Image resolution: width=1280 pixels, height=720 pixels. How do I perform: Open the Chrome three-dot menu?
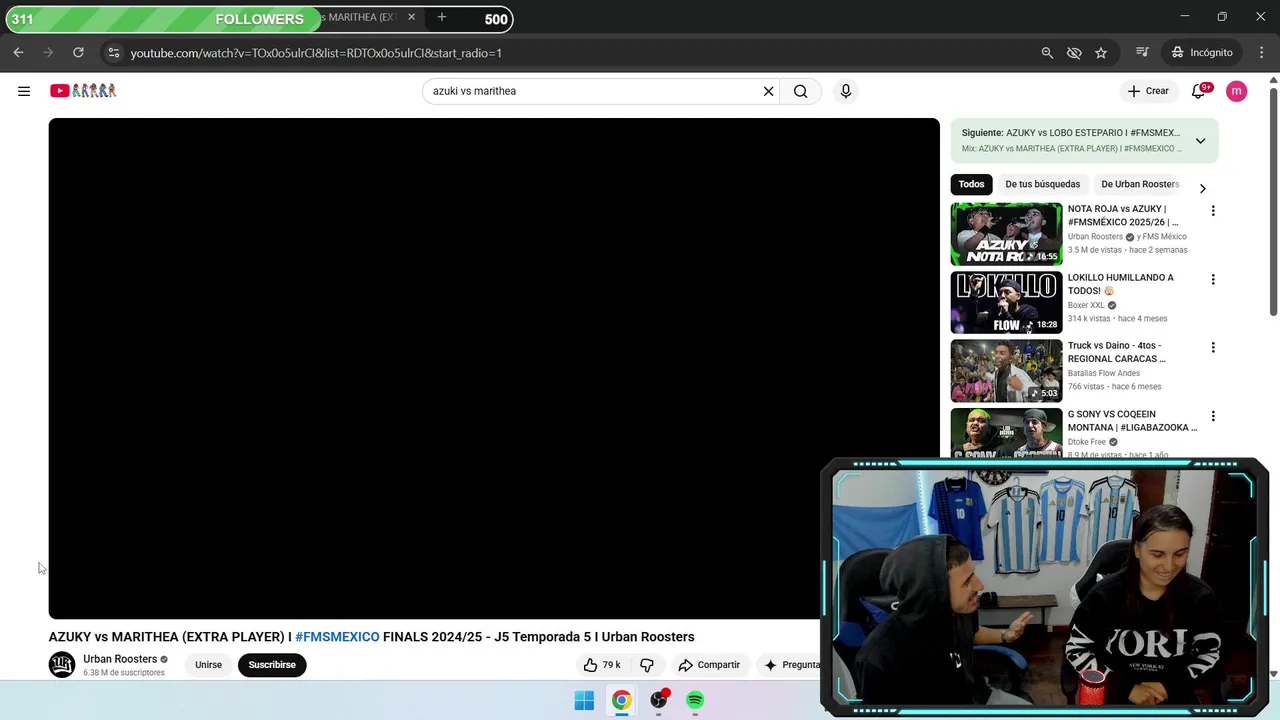pyautogui.click(x=1261, y=52)
